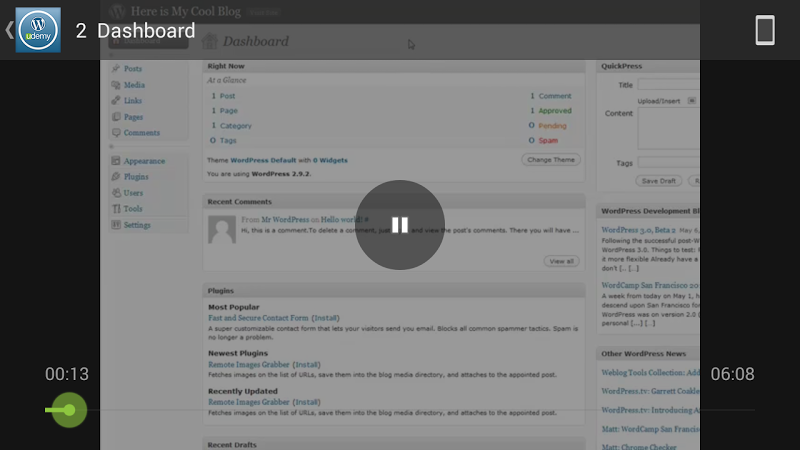Screen dimensions: 800x450
Task: Click the Comments bubble icon
Action: click(116, 133)
